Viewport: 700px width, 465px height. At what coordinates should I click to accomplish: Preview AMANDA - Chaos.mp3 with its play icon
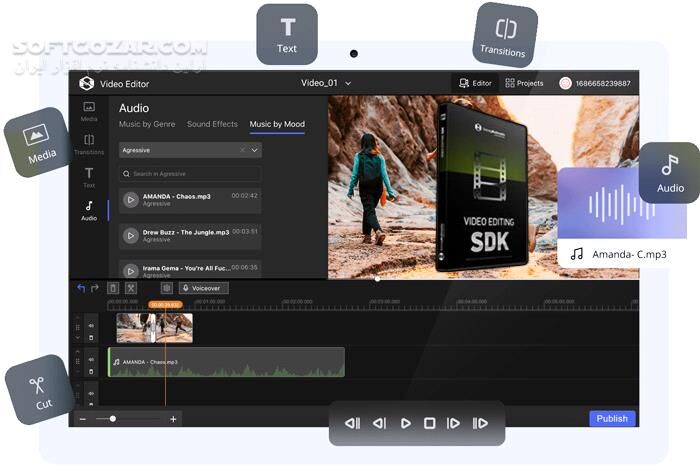130,200
